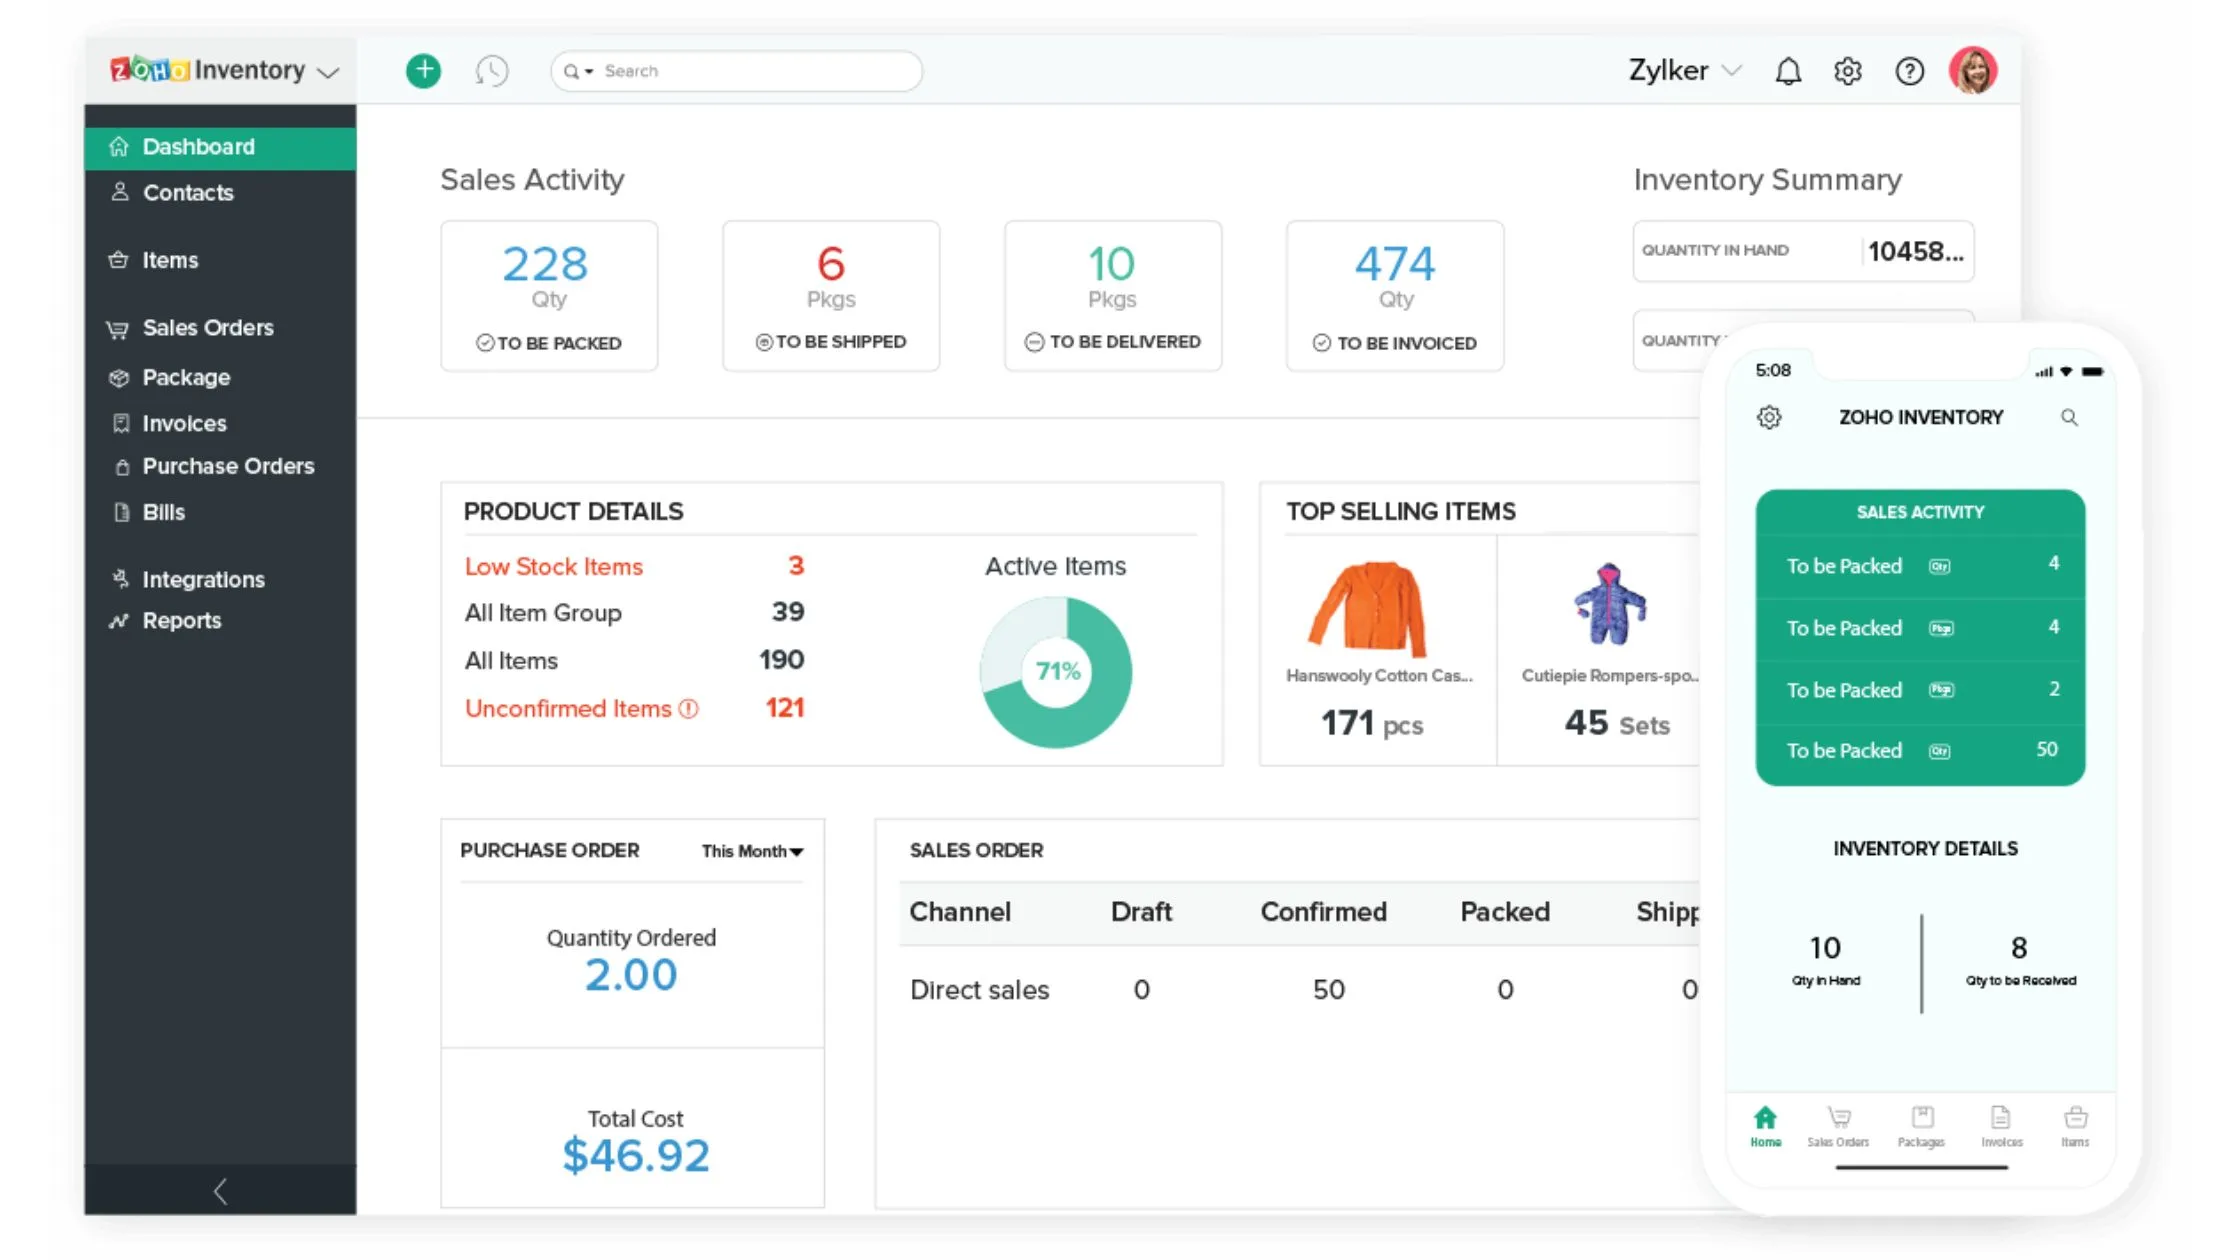
Task: Select Integrations in the sidebar
Action: (203, 579)
